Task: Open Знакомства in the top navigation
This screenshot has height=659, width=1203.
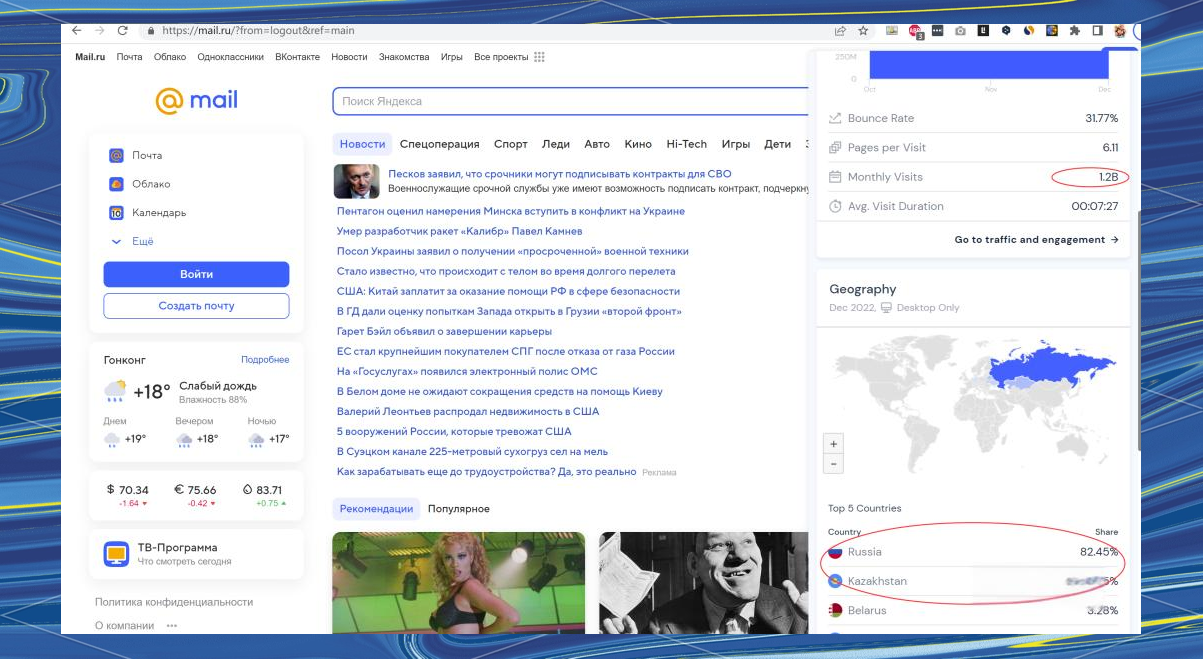Action: [x=404, y=57]
